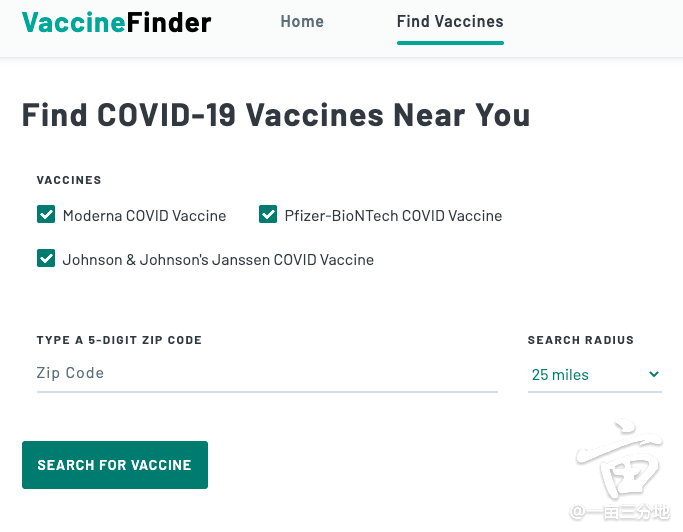Toggle the Pfizer-BioNTech COVID Vaccine checkbox
The height and width of the screenshot is (532, 683).
267,214
